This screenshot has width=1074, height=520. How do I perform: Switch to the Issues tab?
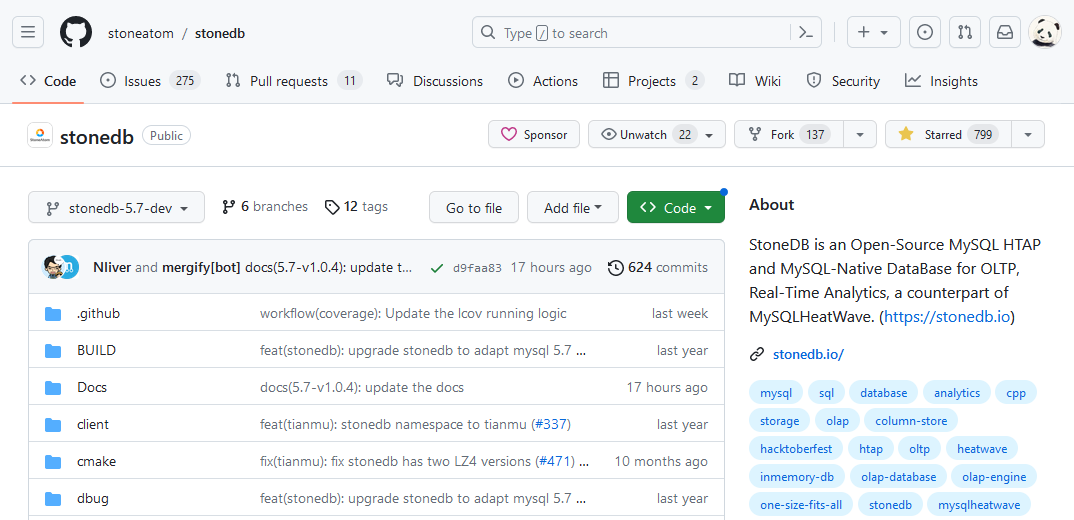click(x=150, y=81)
